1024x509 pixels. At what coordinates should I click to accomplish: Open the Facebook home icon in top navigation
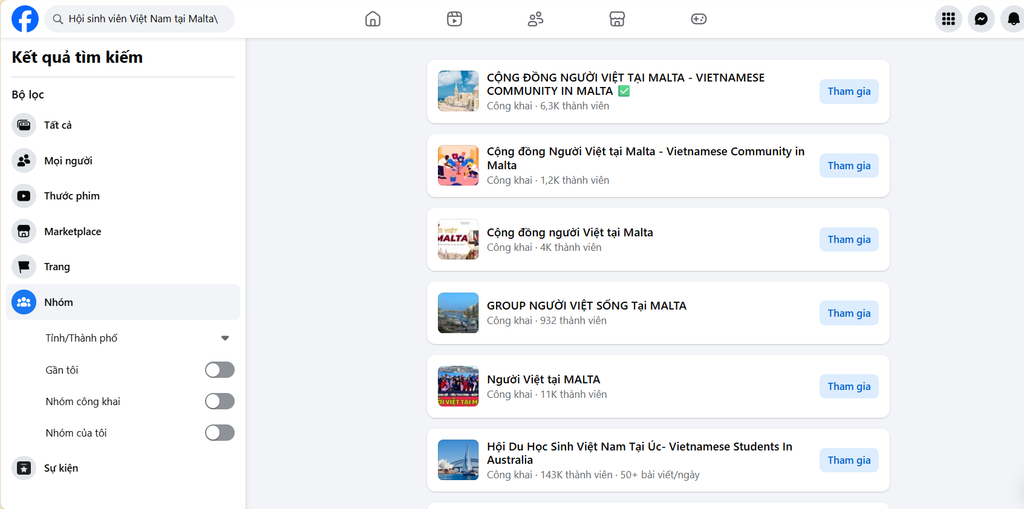tap(372, 19)
